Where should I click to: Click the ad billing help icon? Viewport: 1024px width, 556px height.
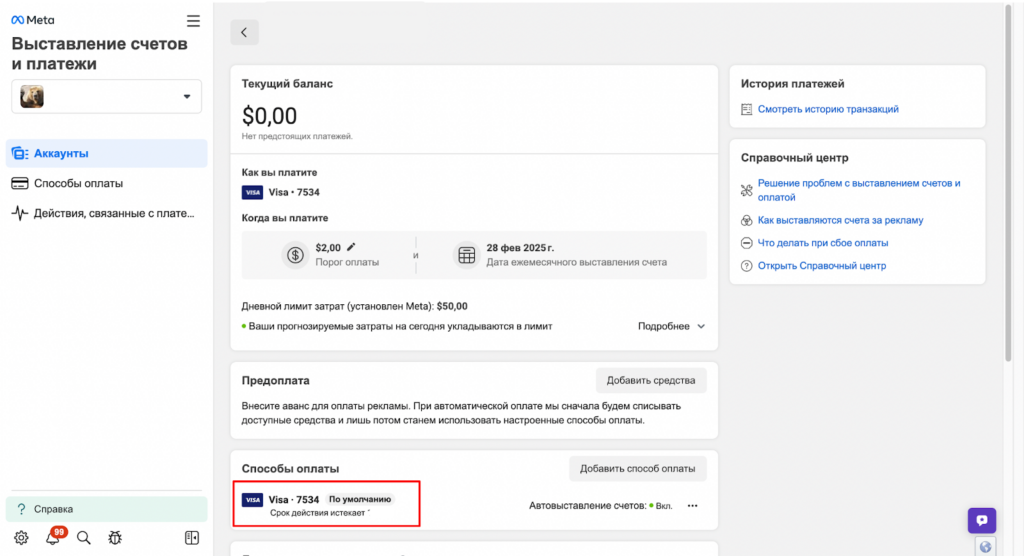[x=746, y=220]
